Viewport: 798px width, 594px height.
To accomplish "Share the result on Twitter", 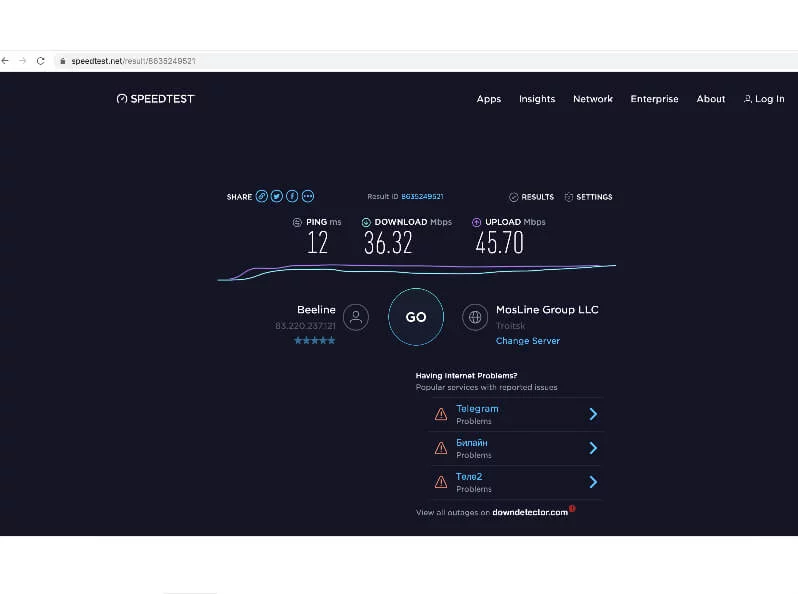I will coord(277,197).
